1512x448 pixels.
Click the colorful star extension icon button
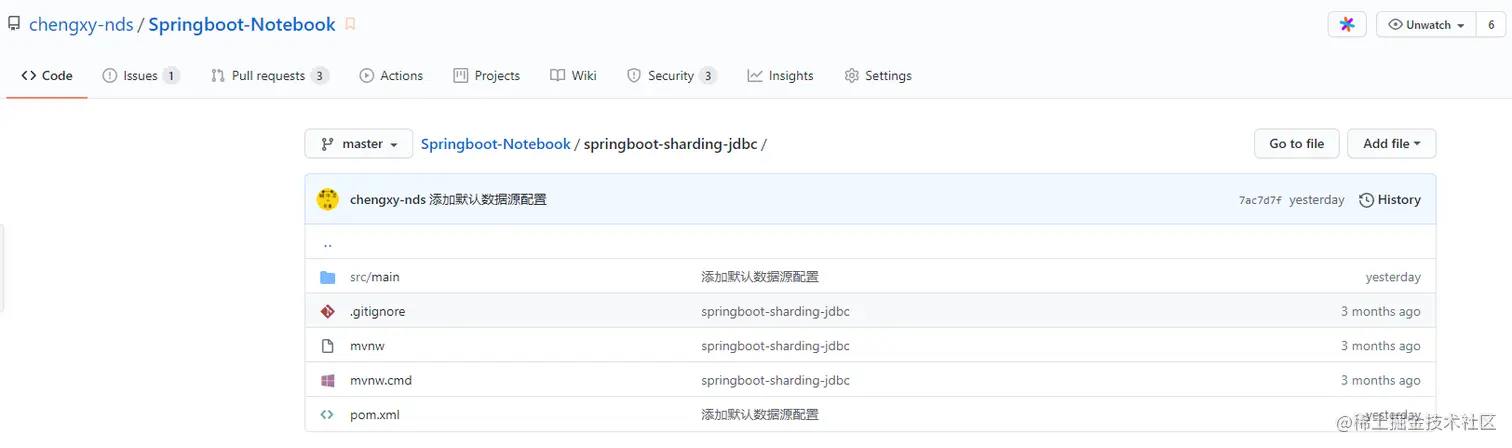point(1347,25)
